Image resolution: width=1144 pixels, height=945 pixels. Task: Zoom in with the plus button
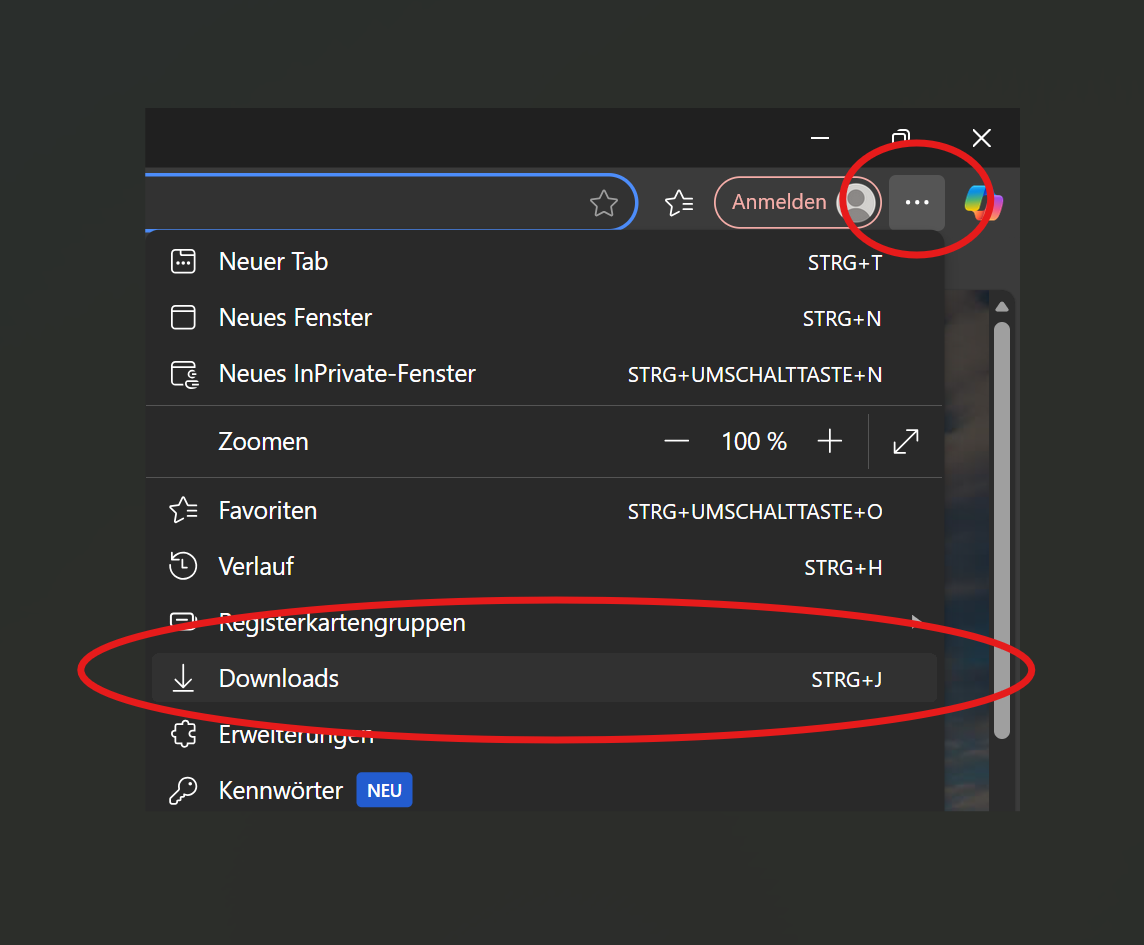pyautogui.click(x=830, y=441)
